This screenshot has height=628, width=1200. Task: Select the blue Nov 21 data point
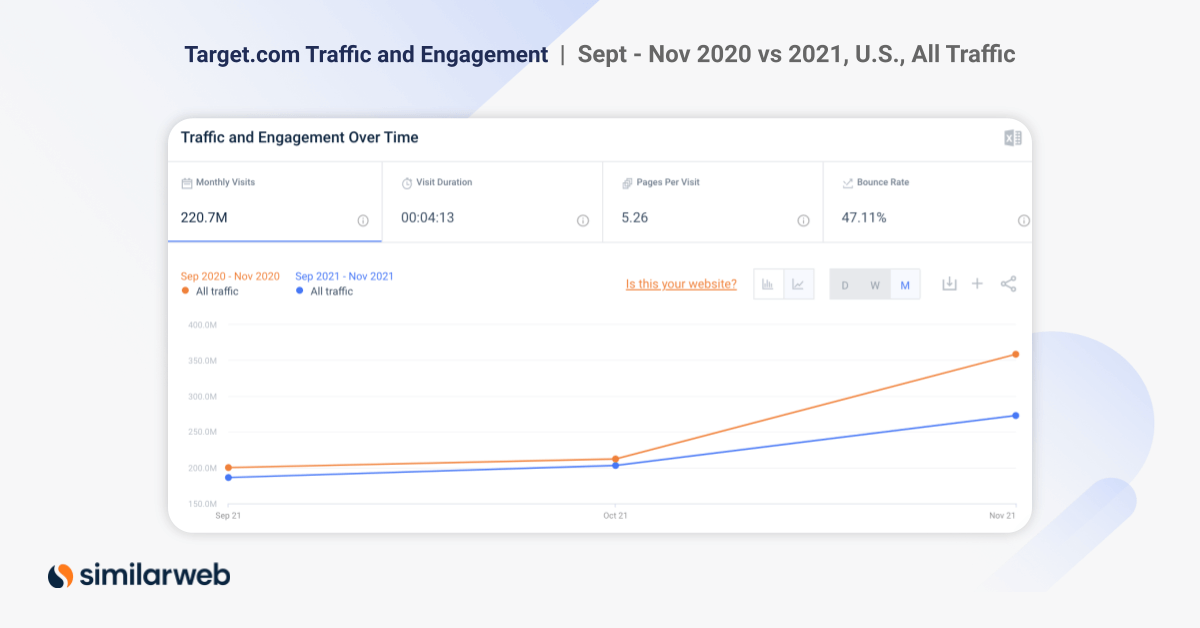pyautogui.click(x=1016, y=415)
